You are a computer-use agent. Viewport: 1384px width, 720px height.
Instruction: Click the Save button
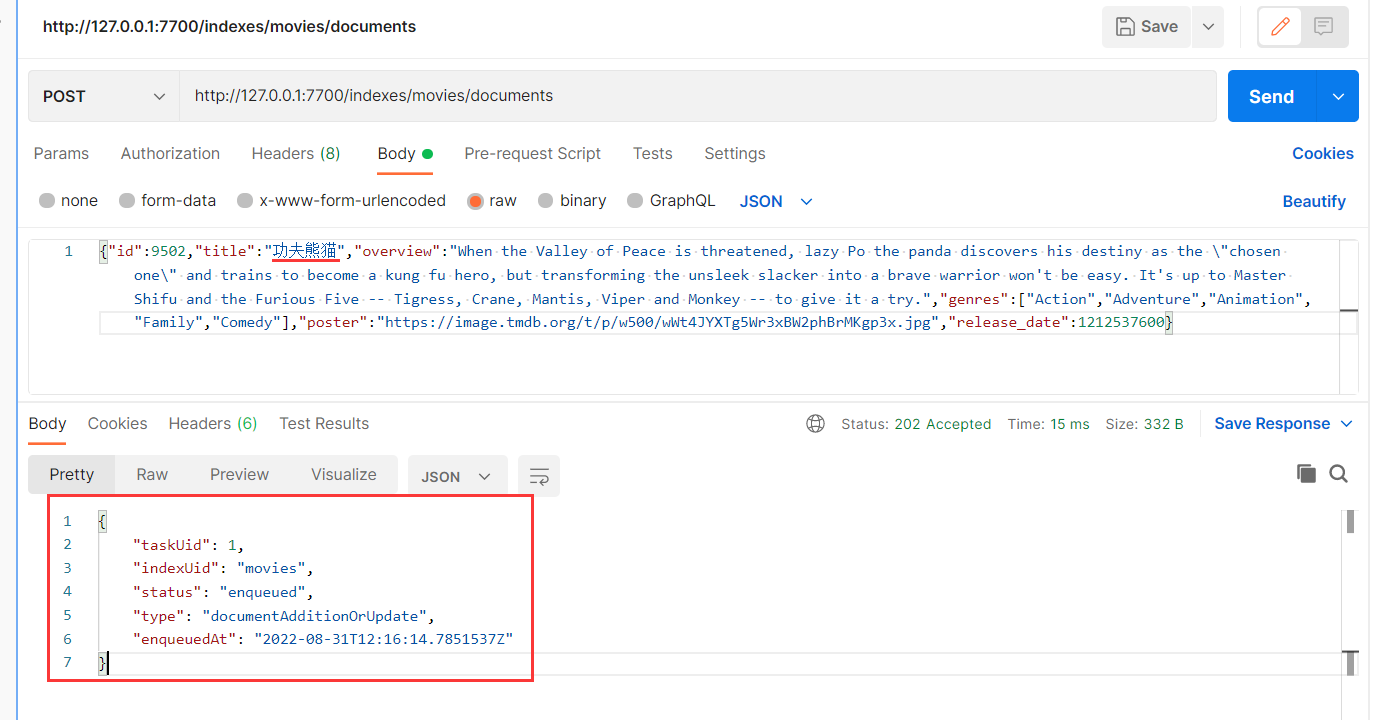[x=1146, y=27]
